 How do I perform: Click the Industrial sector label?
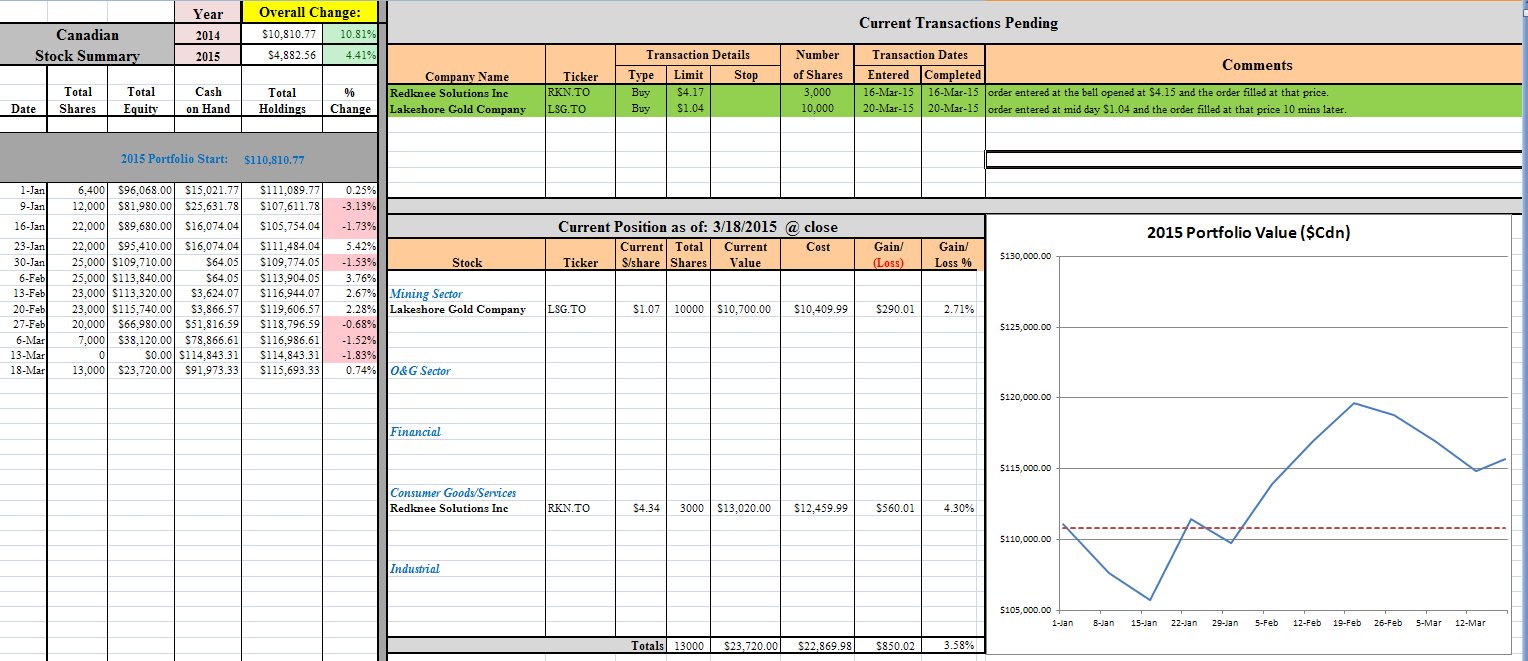coord(415,569)
